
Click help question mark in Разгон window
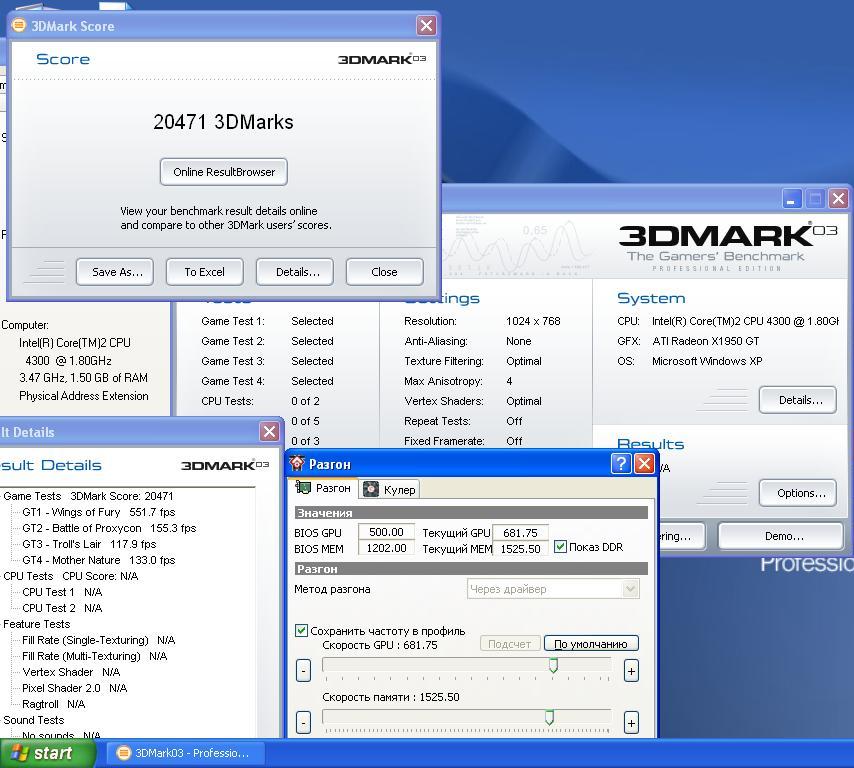[x=620, y=464]
